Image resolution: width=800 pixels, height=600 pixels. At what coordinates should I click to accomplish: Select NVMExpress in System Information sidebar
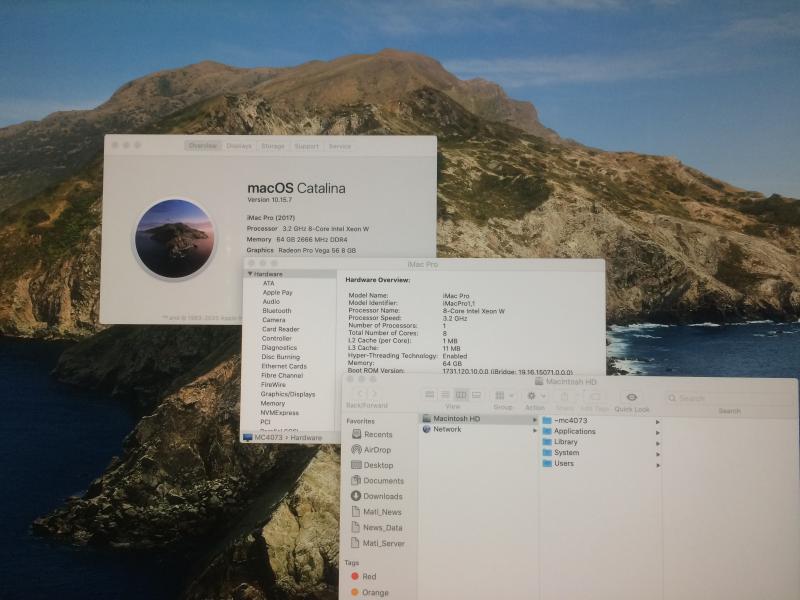(279, 412)
